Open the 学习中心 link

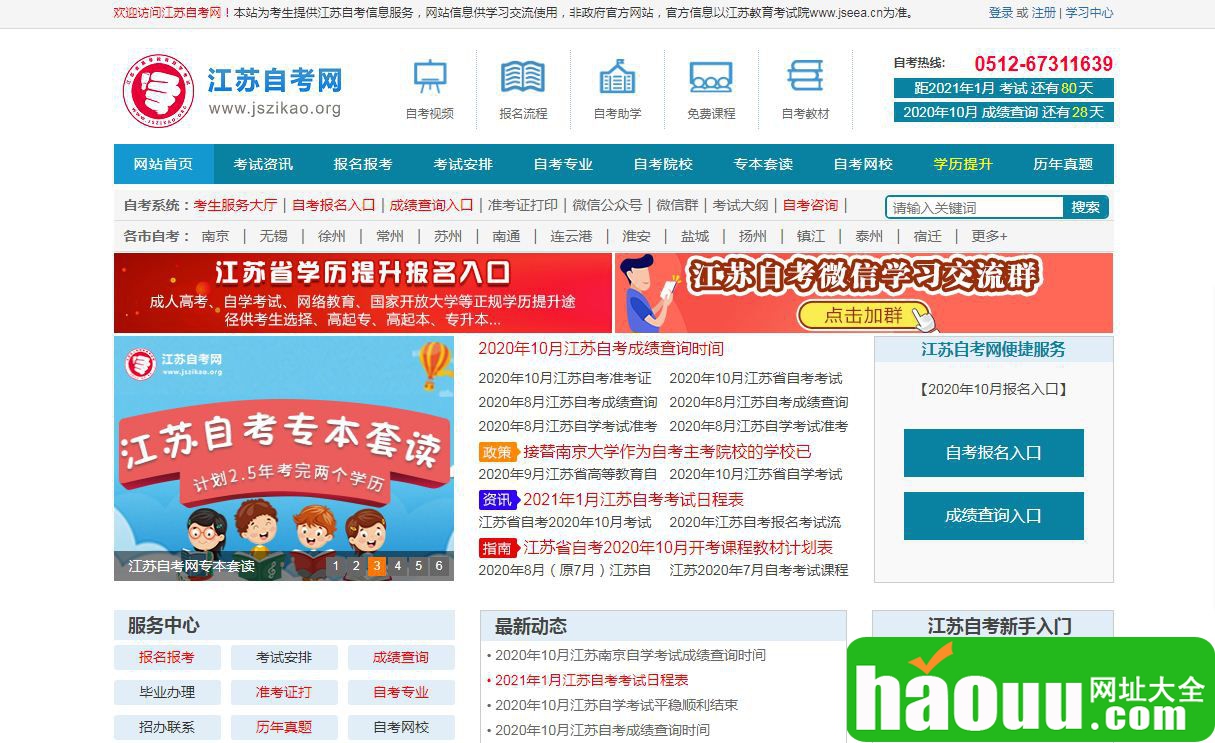click(x=1089, y=13)
